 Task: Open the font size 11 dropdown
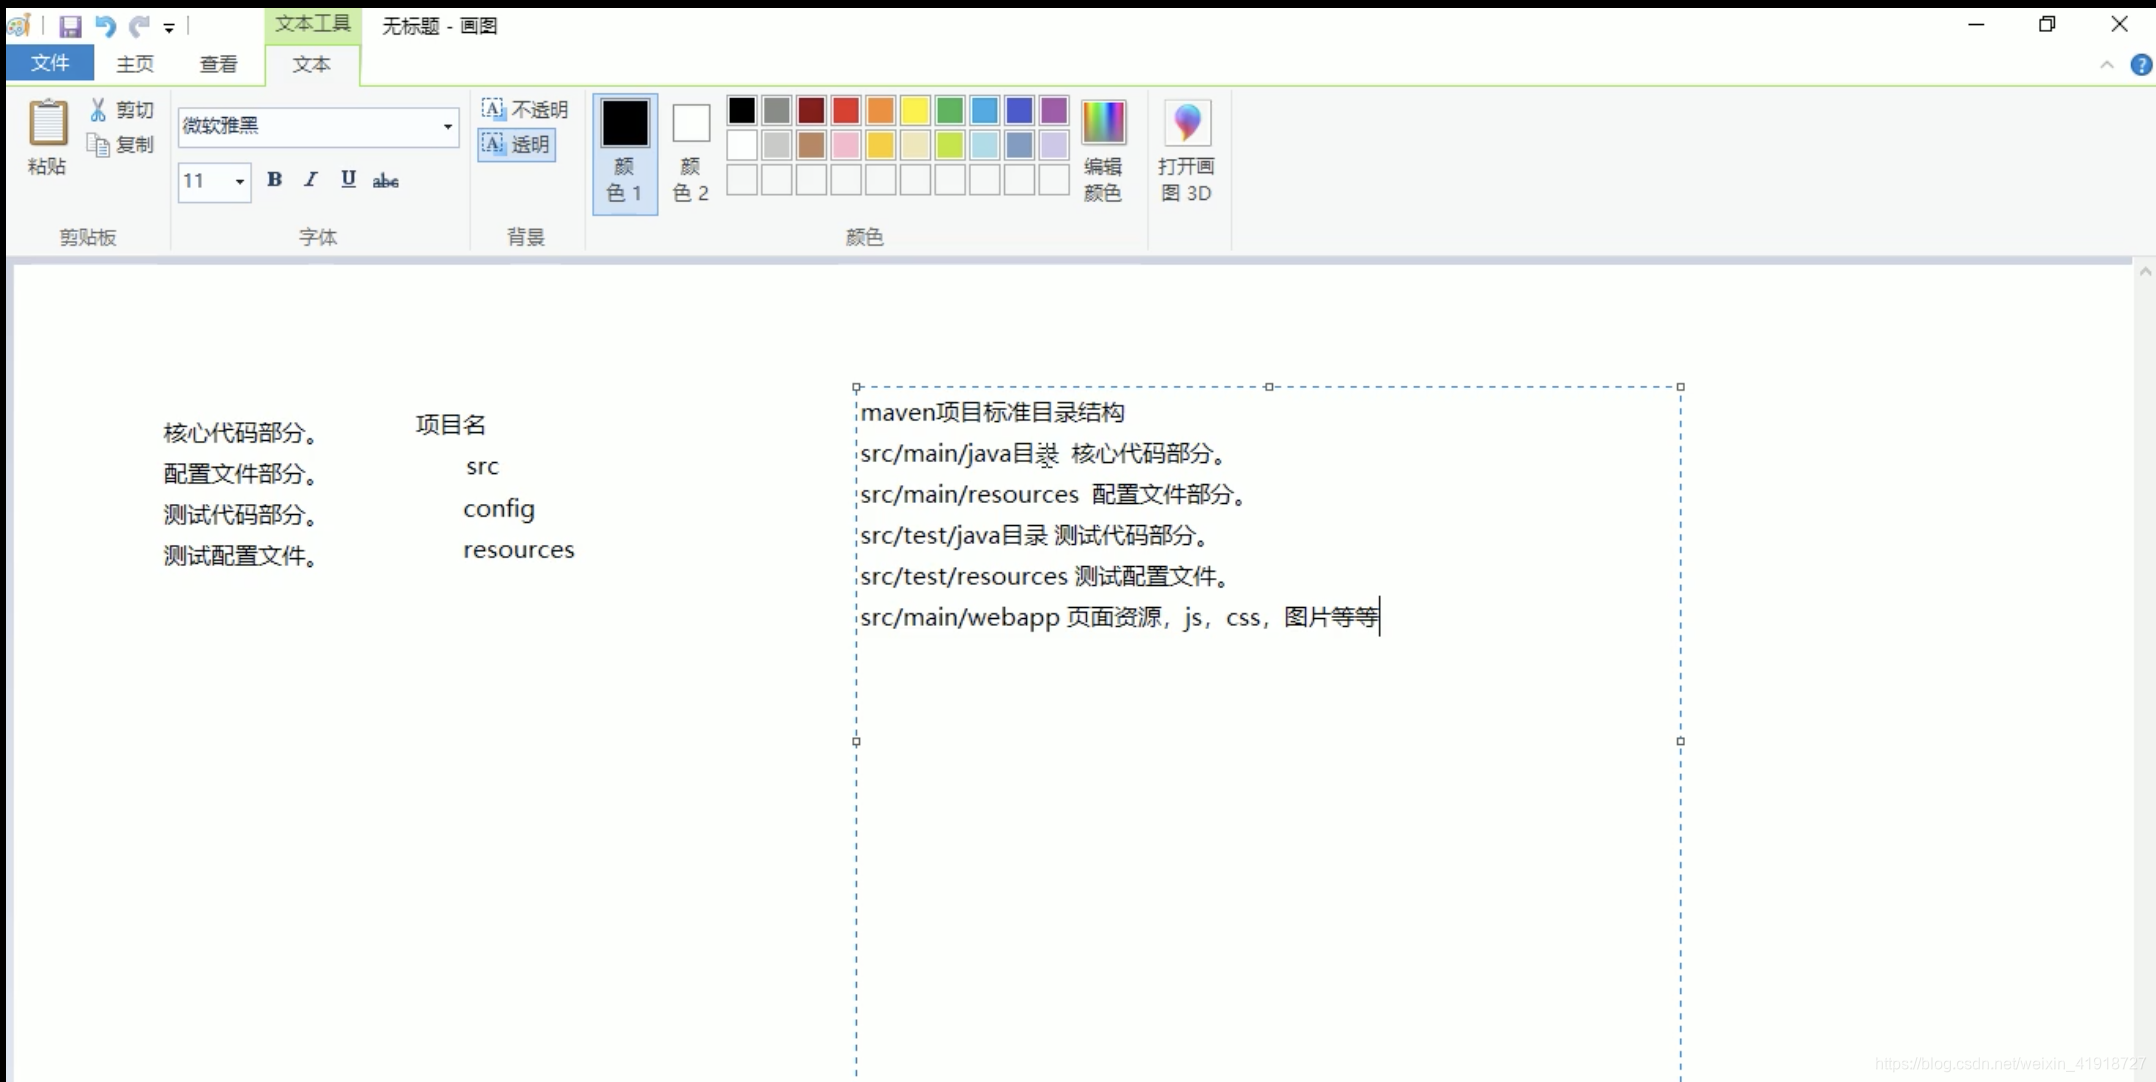tap(239, 181)
